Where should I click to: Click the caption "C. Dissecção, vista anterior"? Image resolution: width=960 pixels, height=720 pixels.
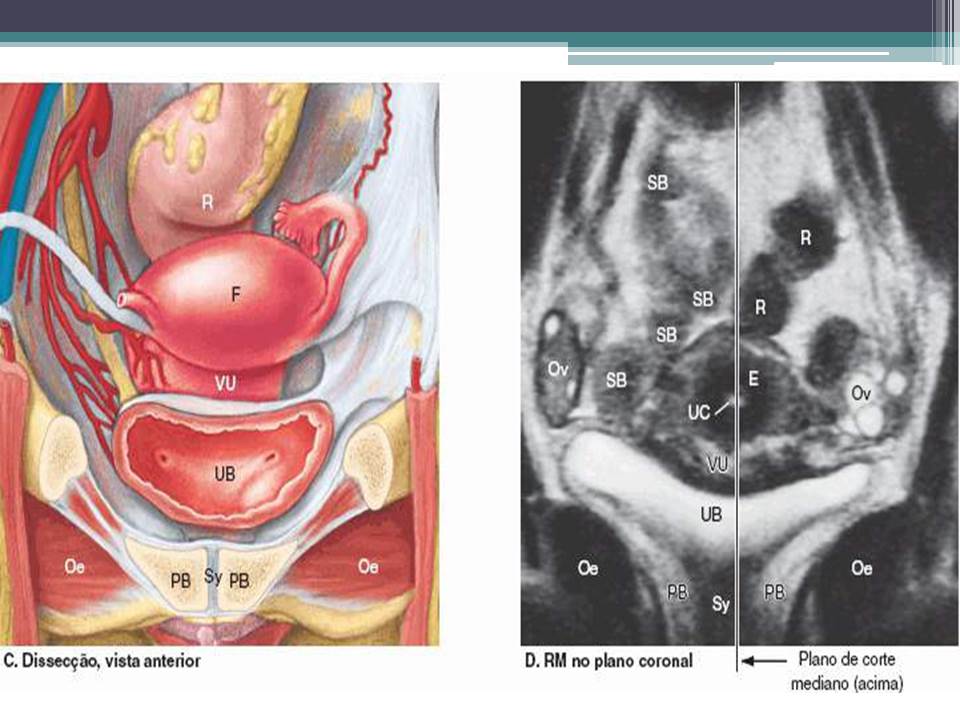point(102,661)
